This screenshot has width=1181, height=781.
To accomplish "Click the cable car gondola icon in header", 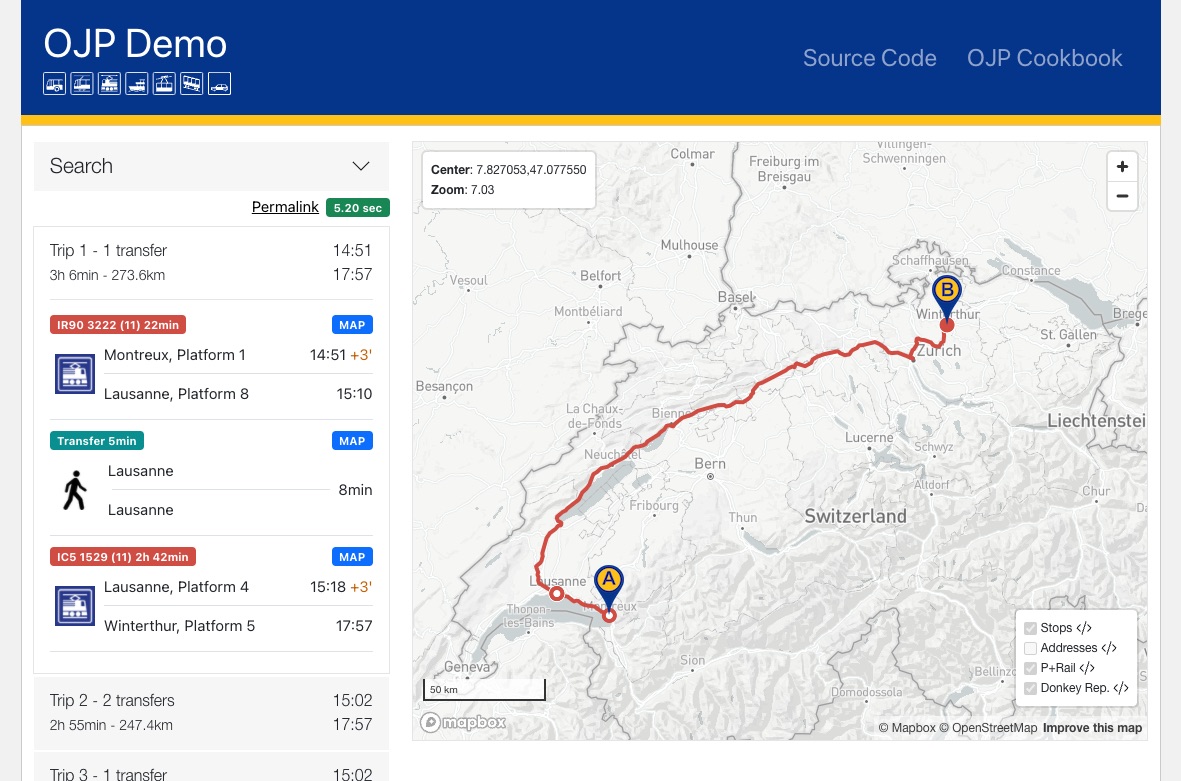I will click(x=164, y=84).
